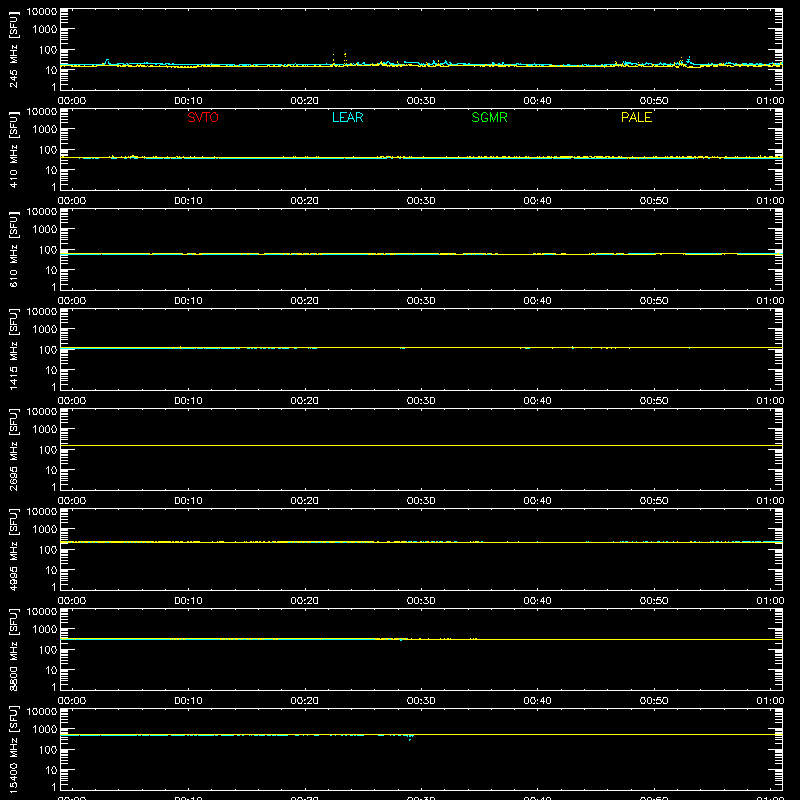Click the 10 tick of the 1415 MHz plot

(51, 370)
